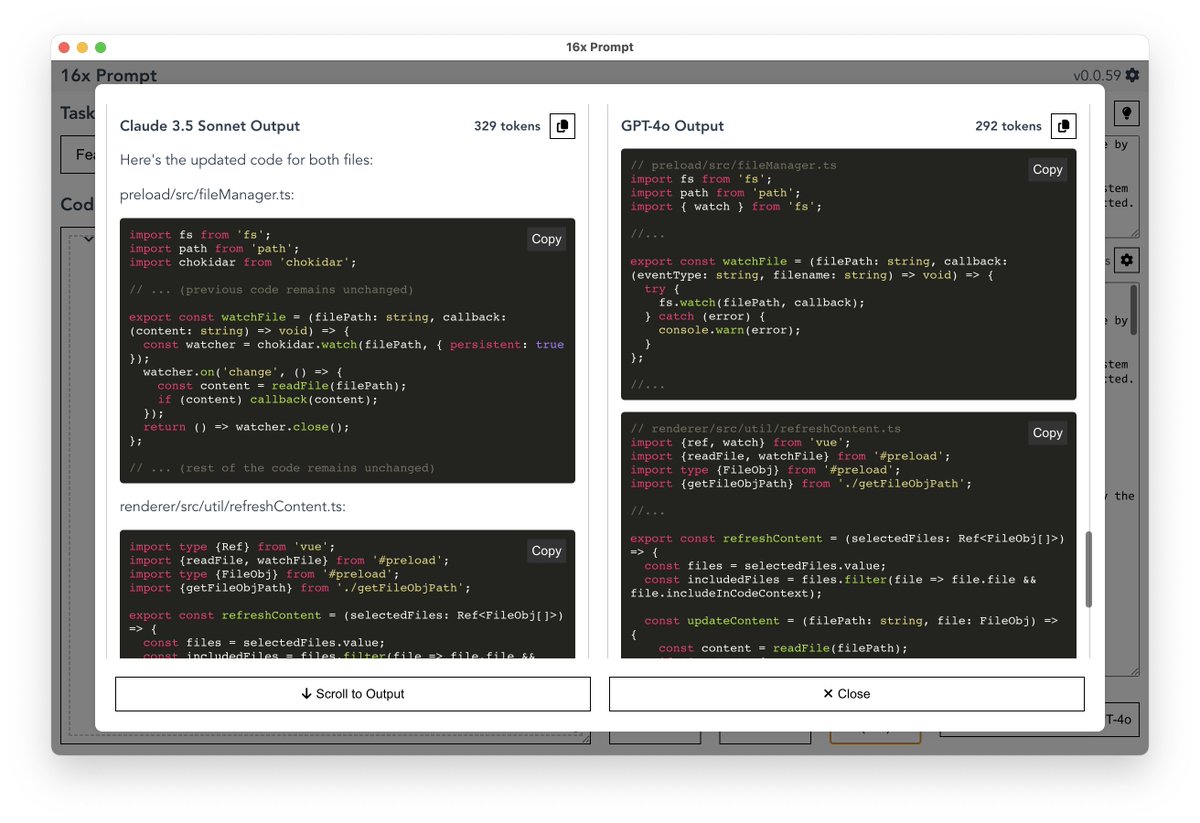1200x823 pixels.
Task: Click '// ... (rest of the code remains unchanged)'
Action: tap(282, 468)
